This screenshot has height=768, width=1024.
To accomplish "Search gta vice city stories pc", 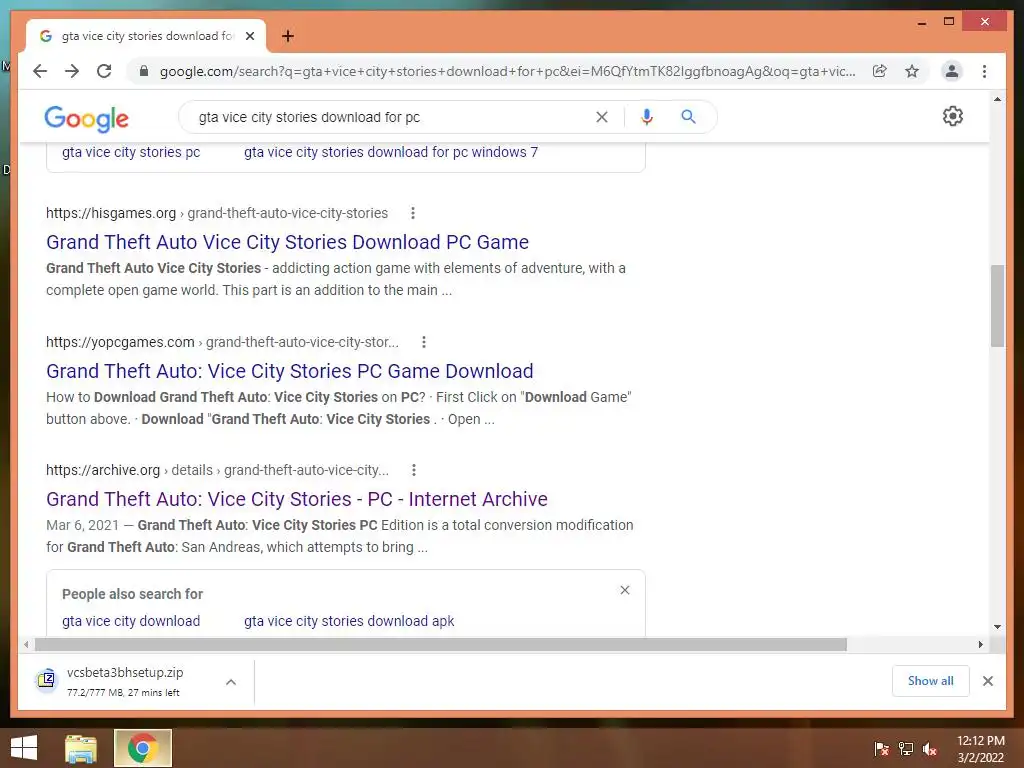I will tap(131, 152).
